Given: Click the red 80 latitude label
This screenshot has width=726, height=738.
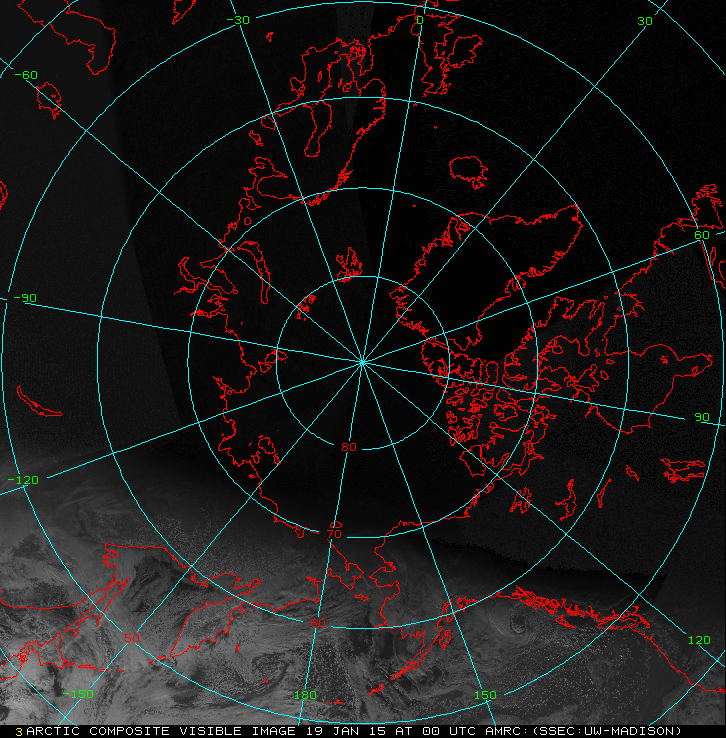Looking at the screenshot, I should tap(349, 447).
